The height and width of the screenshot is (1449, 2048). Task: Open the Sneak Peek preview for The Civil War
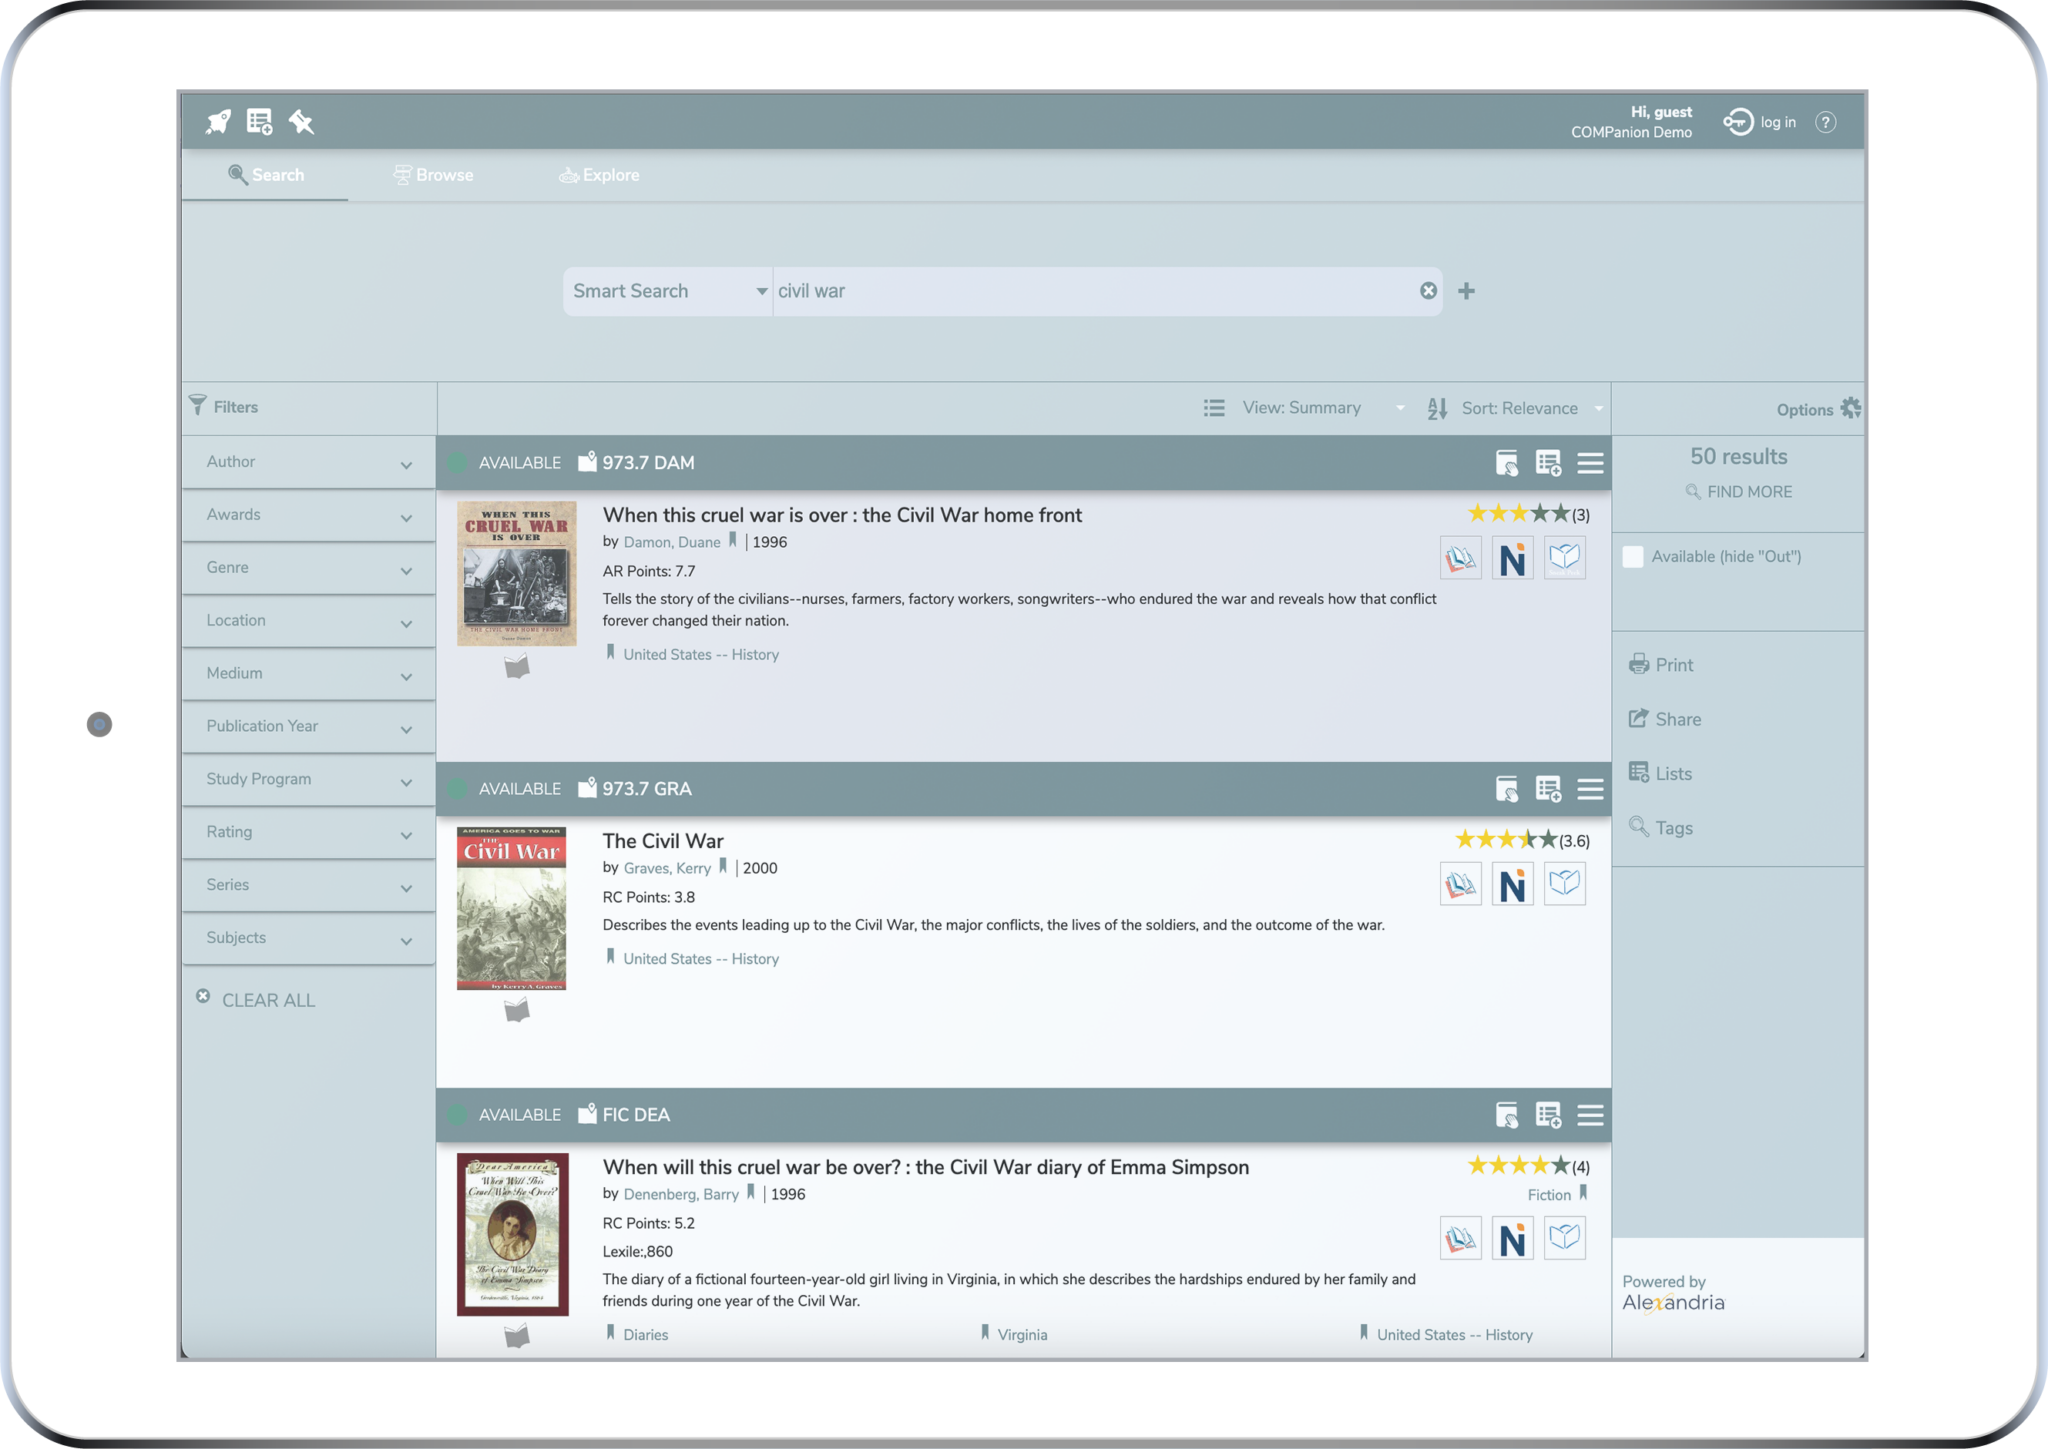click(x=1566, y=883)
